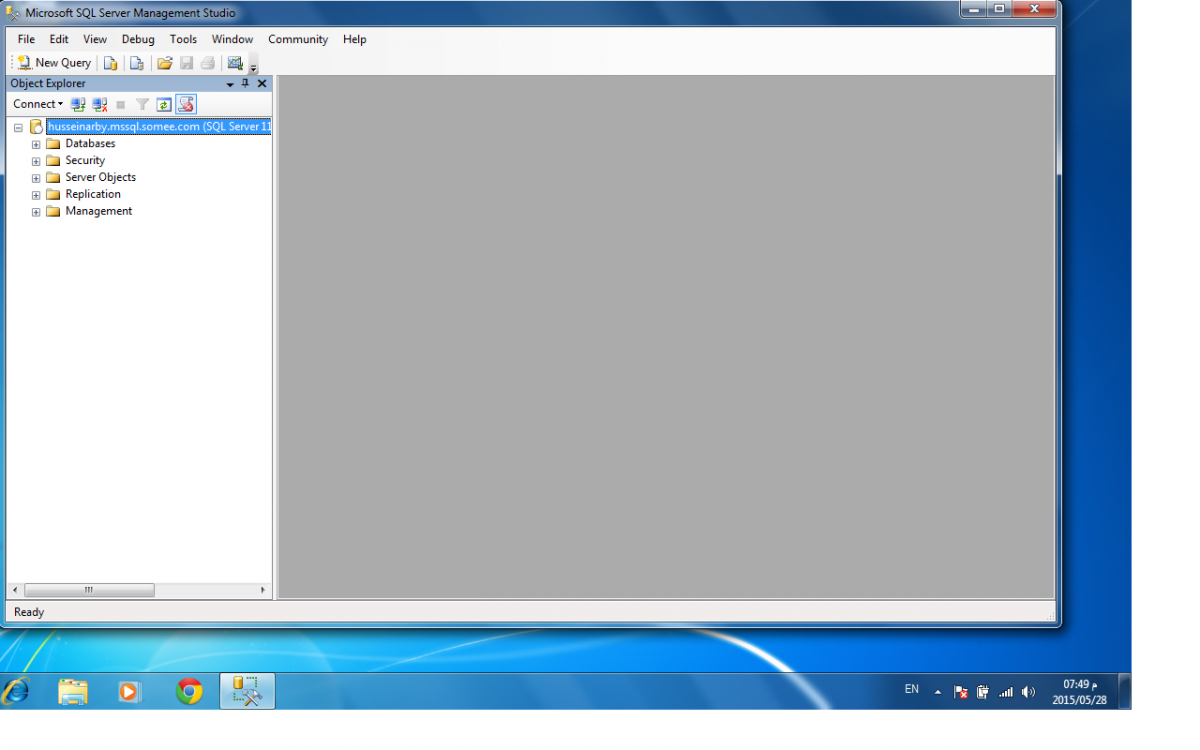The height and width of the screenshot is (750, 1200).
Task: Click the volume speaker icon
Action: (1028, 692)
